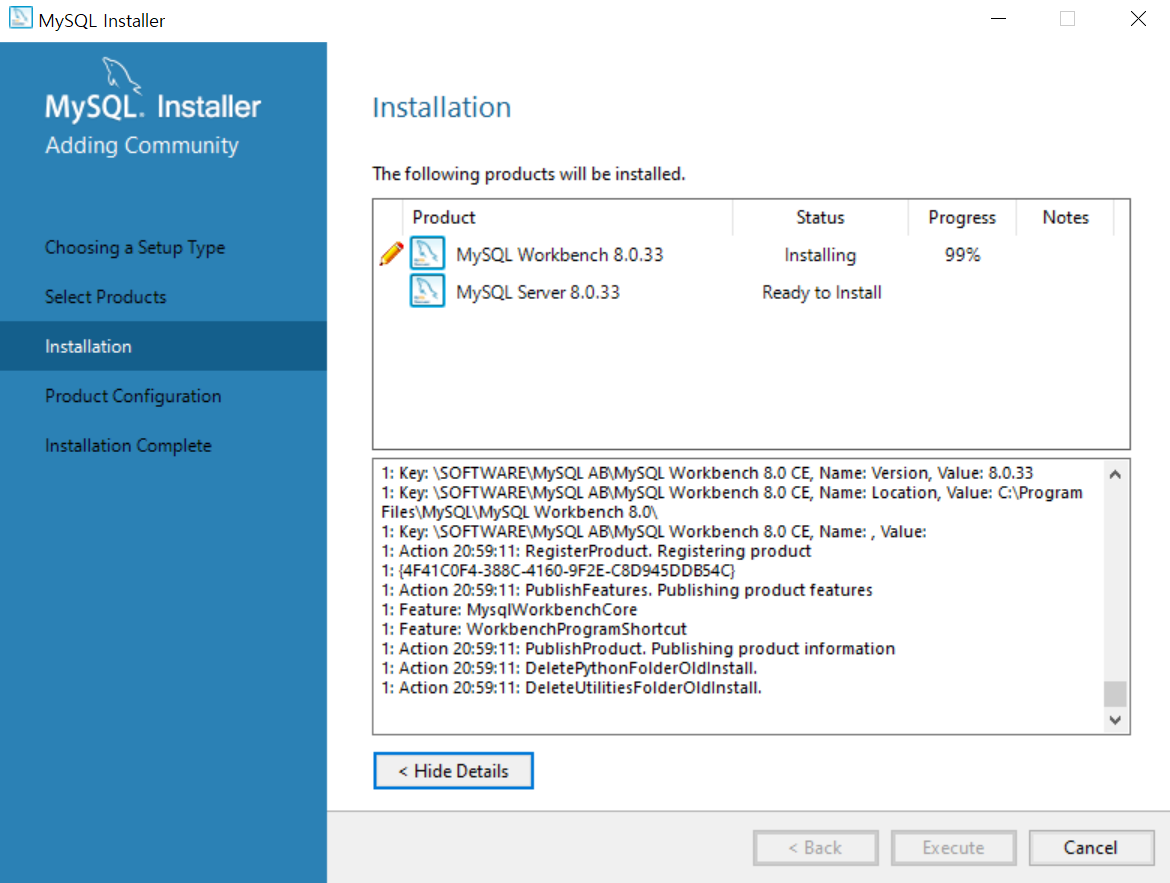Click the disabled Execute button

954,848
